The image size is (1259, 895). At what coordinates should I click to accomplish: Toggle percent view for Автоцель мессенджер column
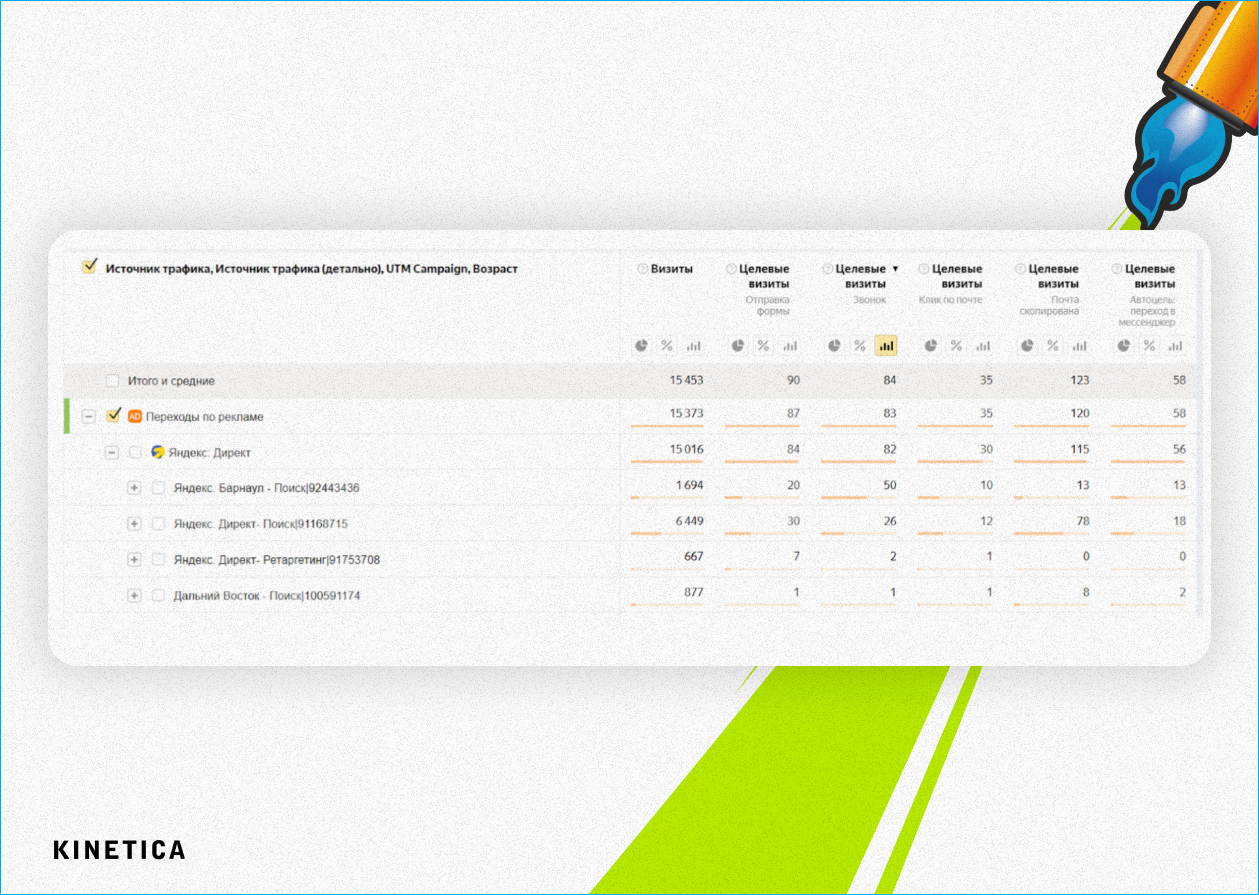(1148, 346)
